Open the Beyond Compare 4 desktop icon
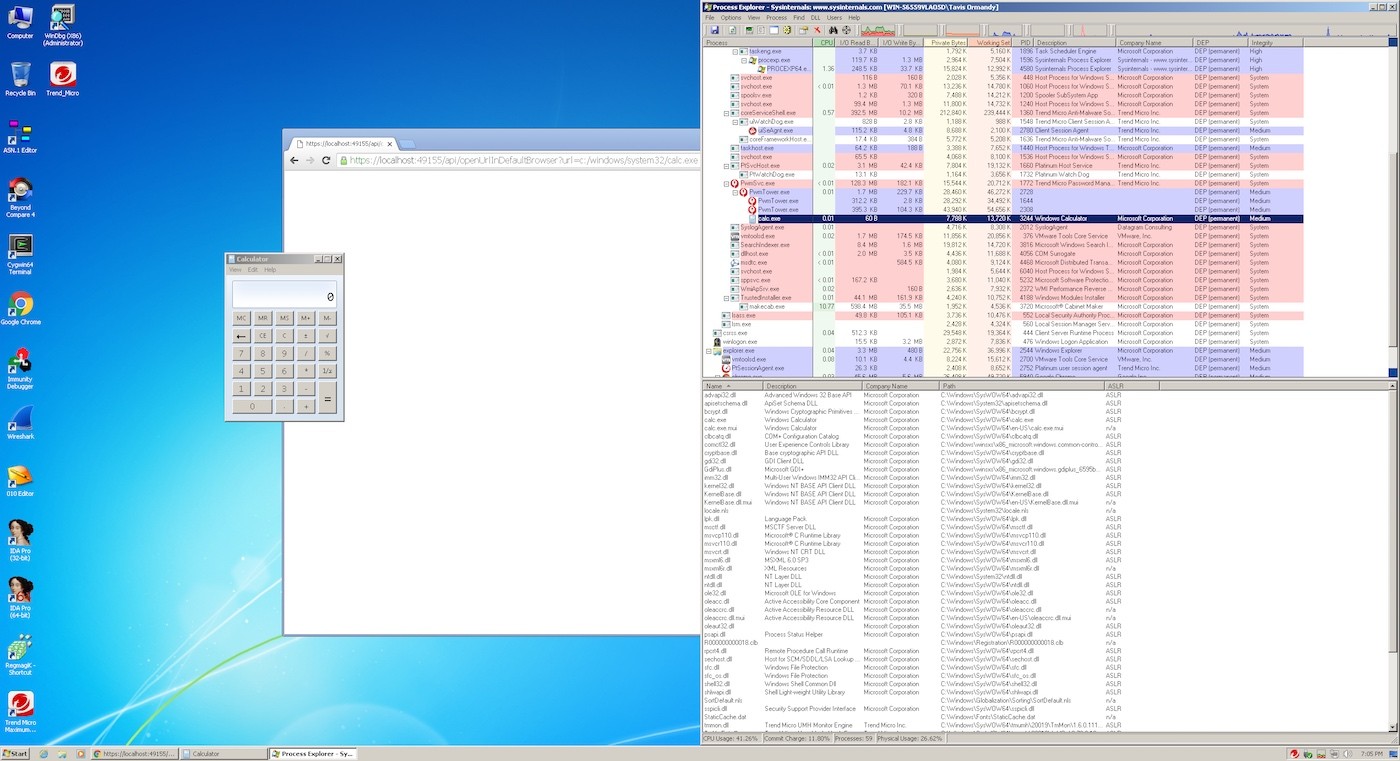This screenshot has height=761, width=1400. pyautogui.click(x=20, y=197)
